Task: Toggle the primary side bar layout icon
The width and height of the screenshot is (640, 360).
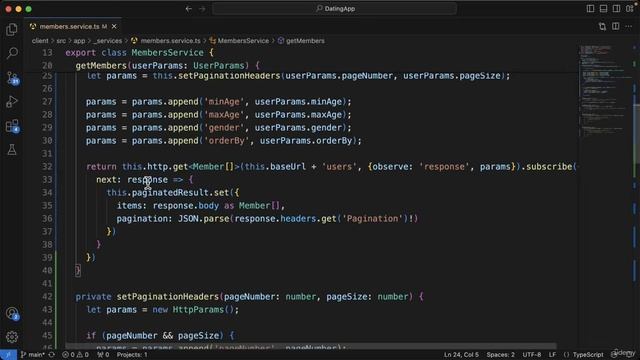Action: point(590,9)
